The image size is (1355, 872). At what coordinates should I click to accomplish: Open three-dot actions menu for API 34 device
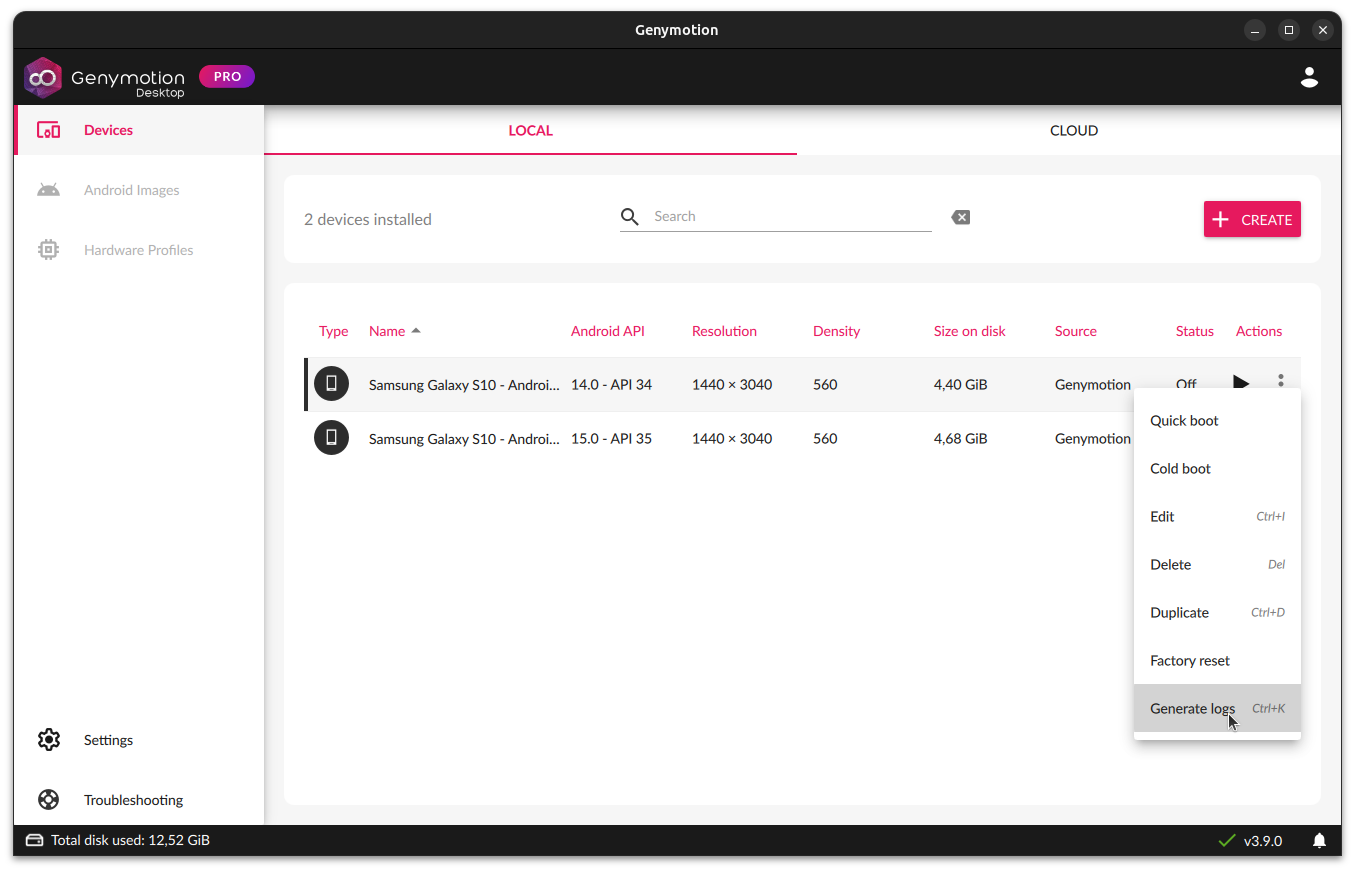pyautogui.click(x=1281, y=381)
